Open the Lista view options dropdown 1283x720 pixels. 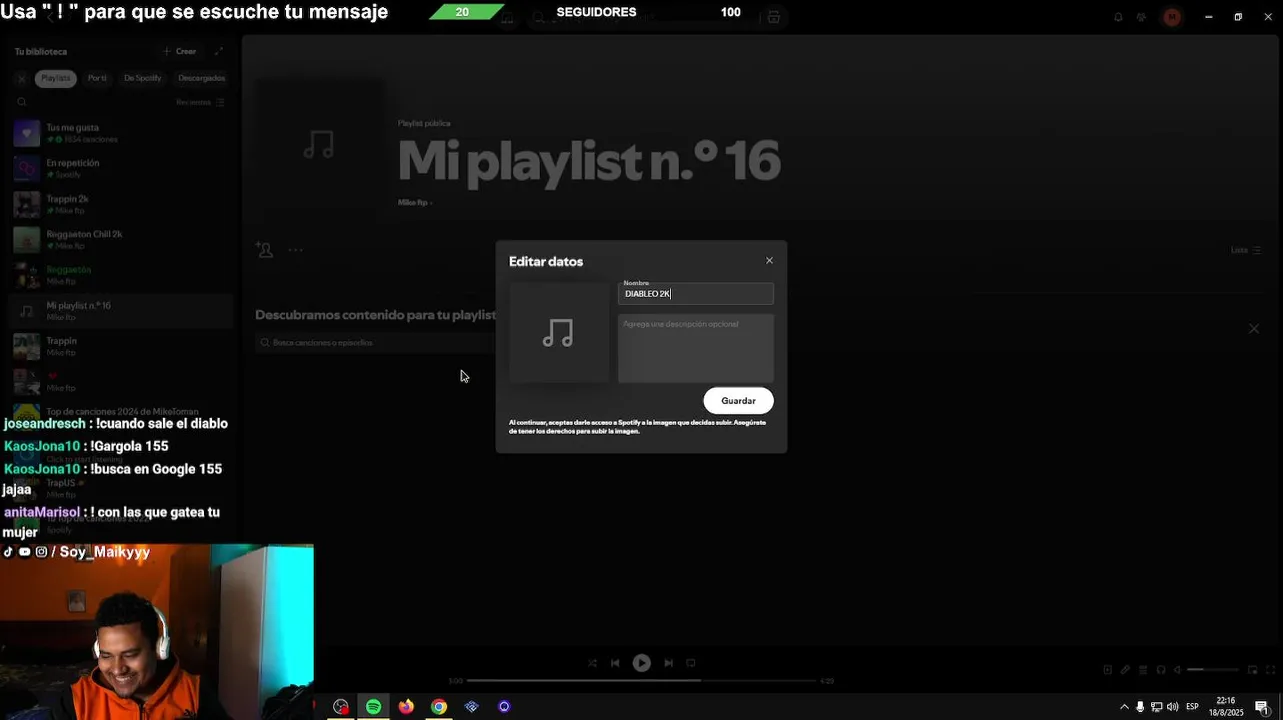[1246, 250]
